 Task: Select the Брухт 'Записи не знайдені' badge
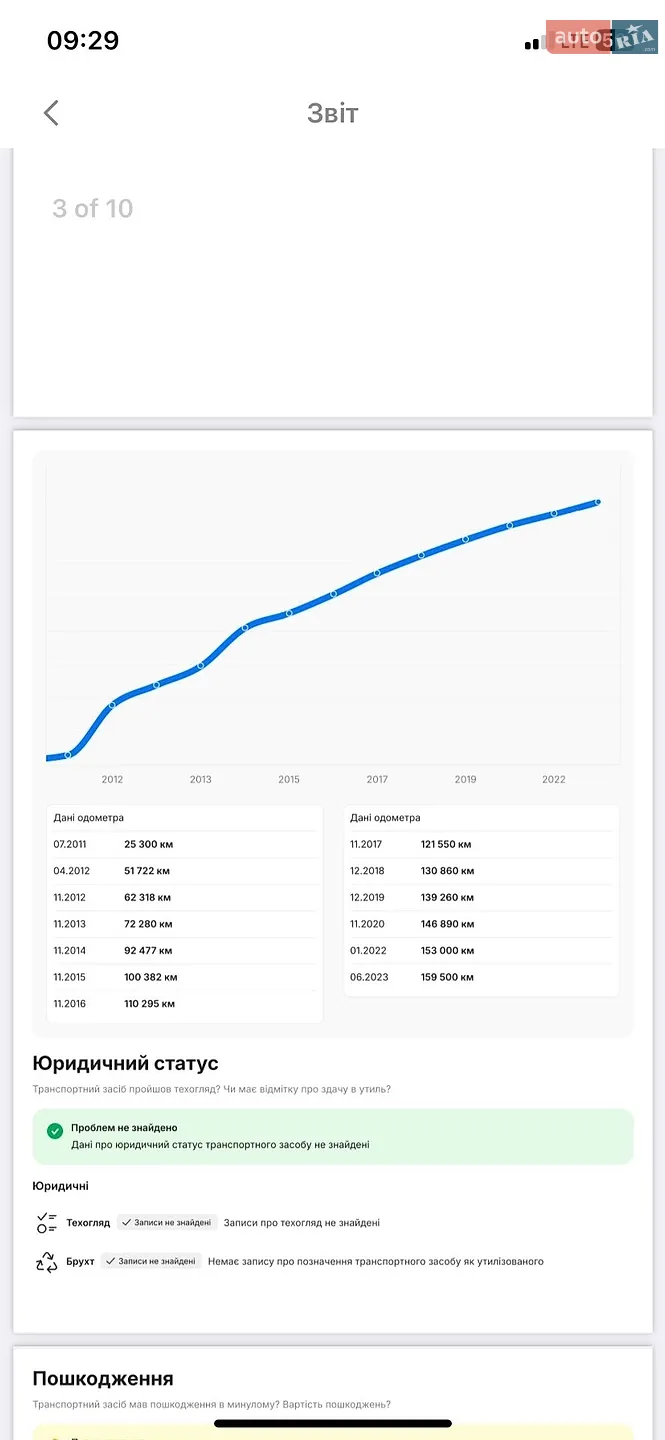tap(151, 1261)
